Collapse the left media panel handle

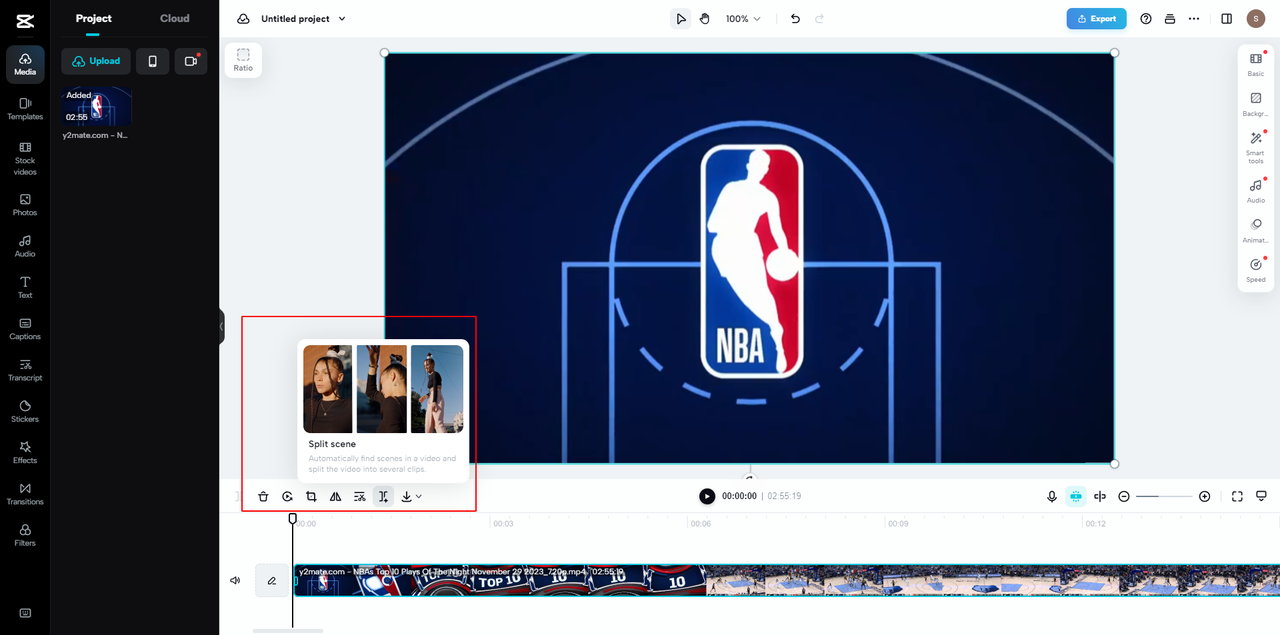pyautogui.click(x=222, y=327)
